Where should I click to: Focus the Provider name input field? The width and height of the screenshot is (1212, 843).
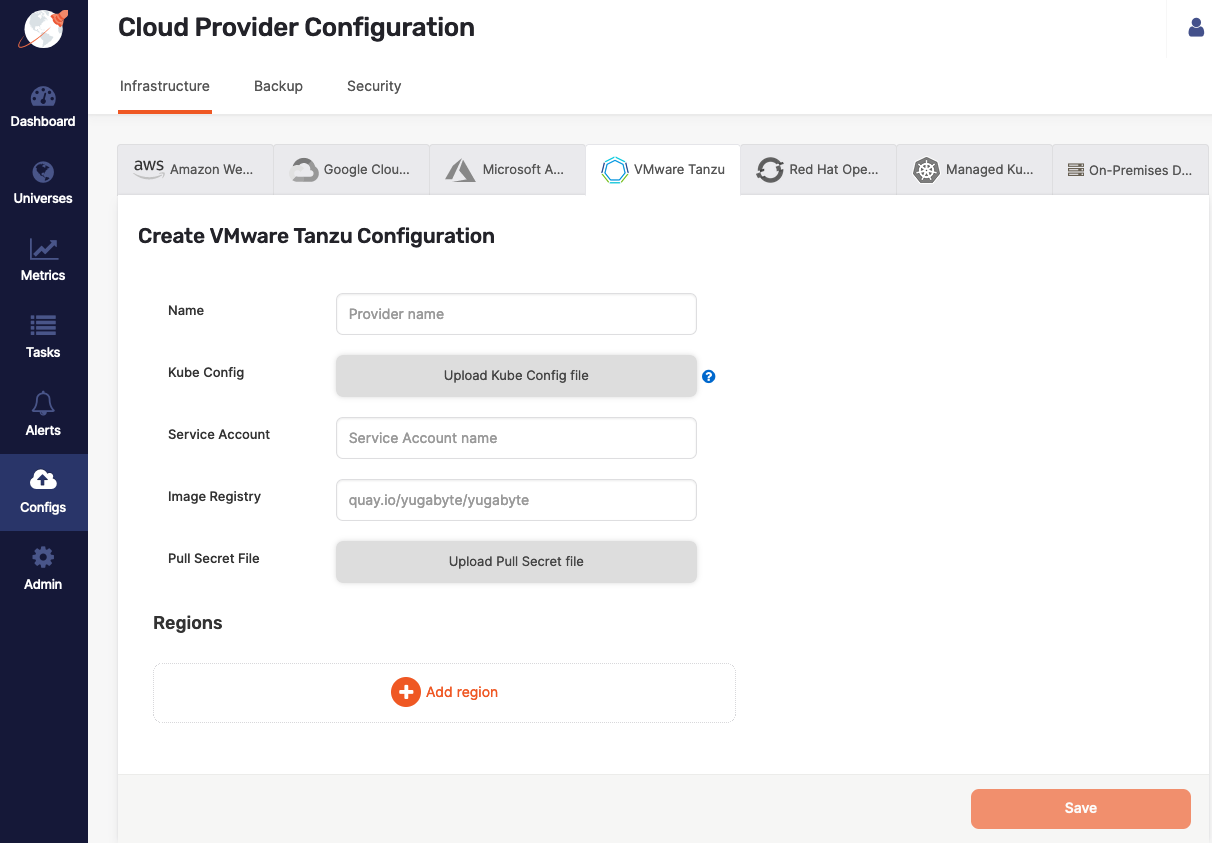pyautogui.click(x=516, y=314)
